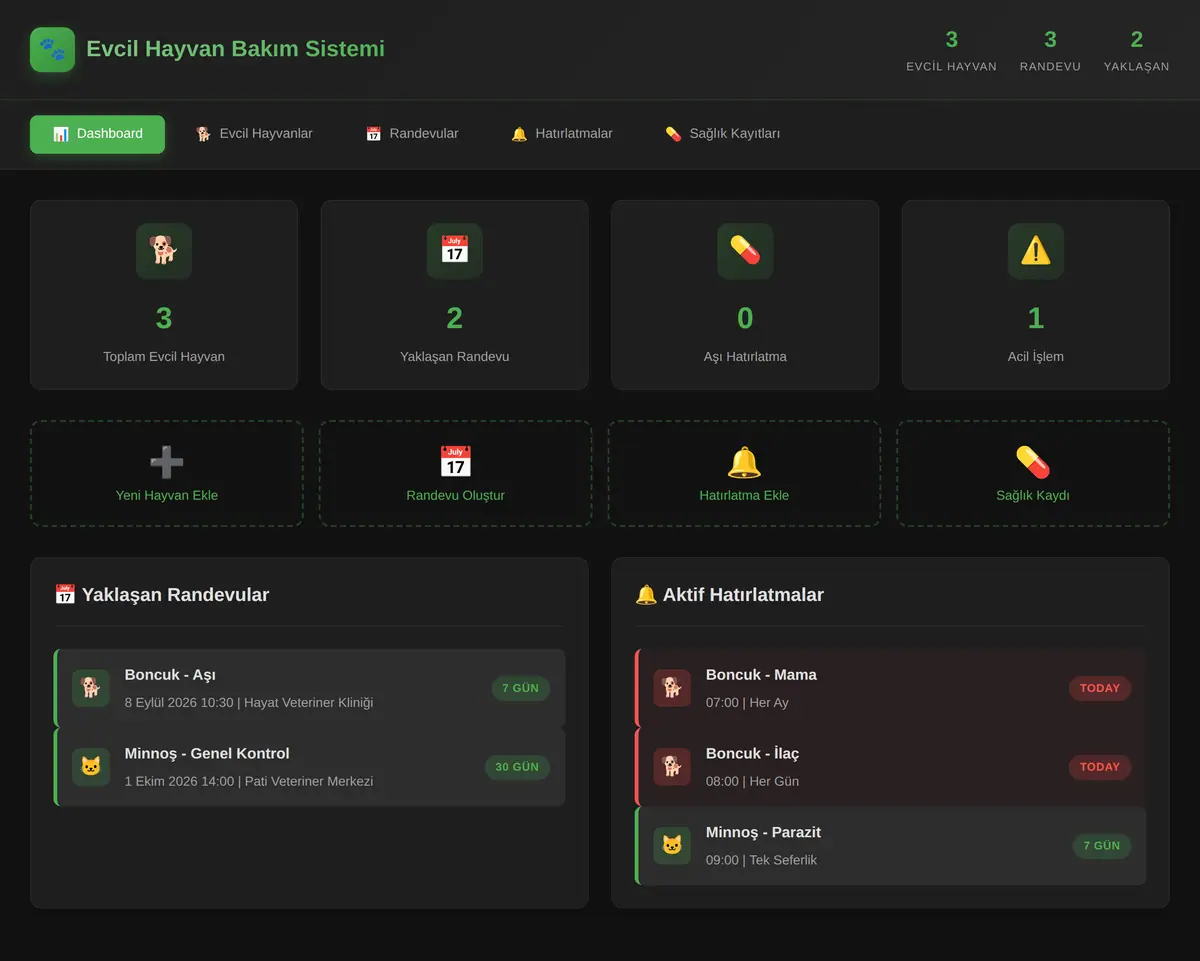Click the dog icon in Toplam Evcil Hayvan card
The height and width of the screenshot is (961, 1200).
tap(164, 251)
